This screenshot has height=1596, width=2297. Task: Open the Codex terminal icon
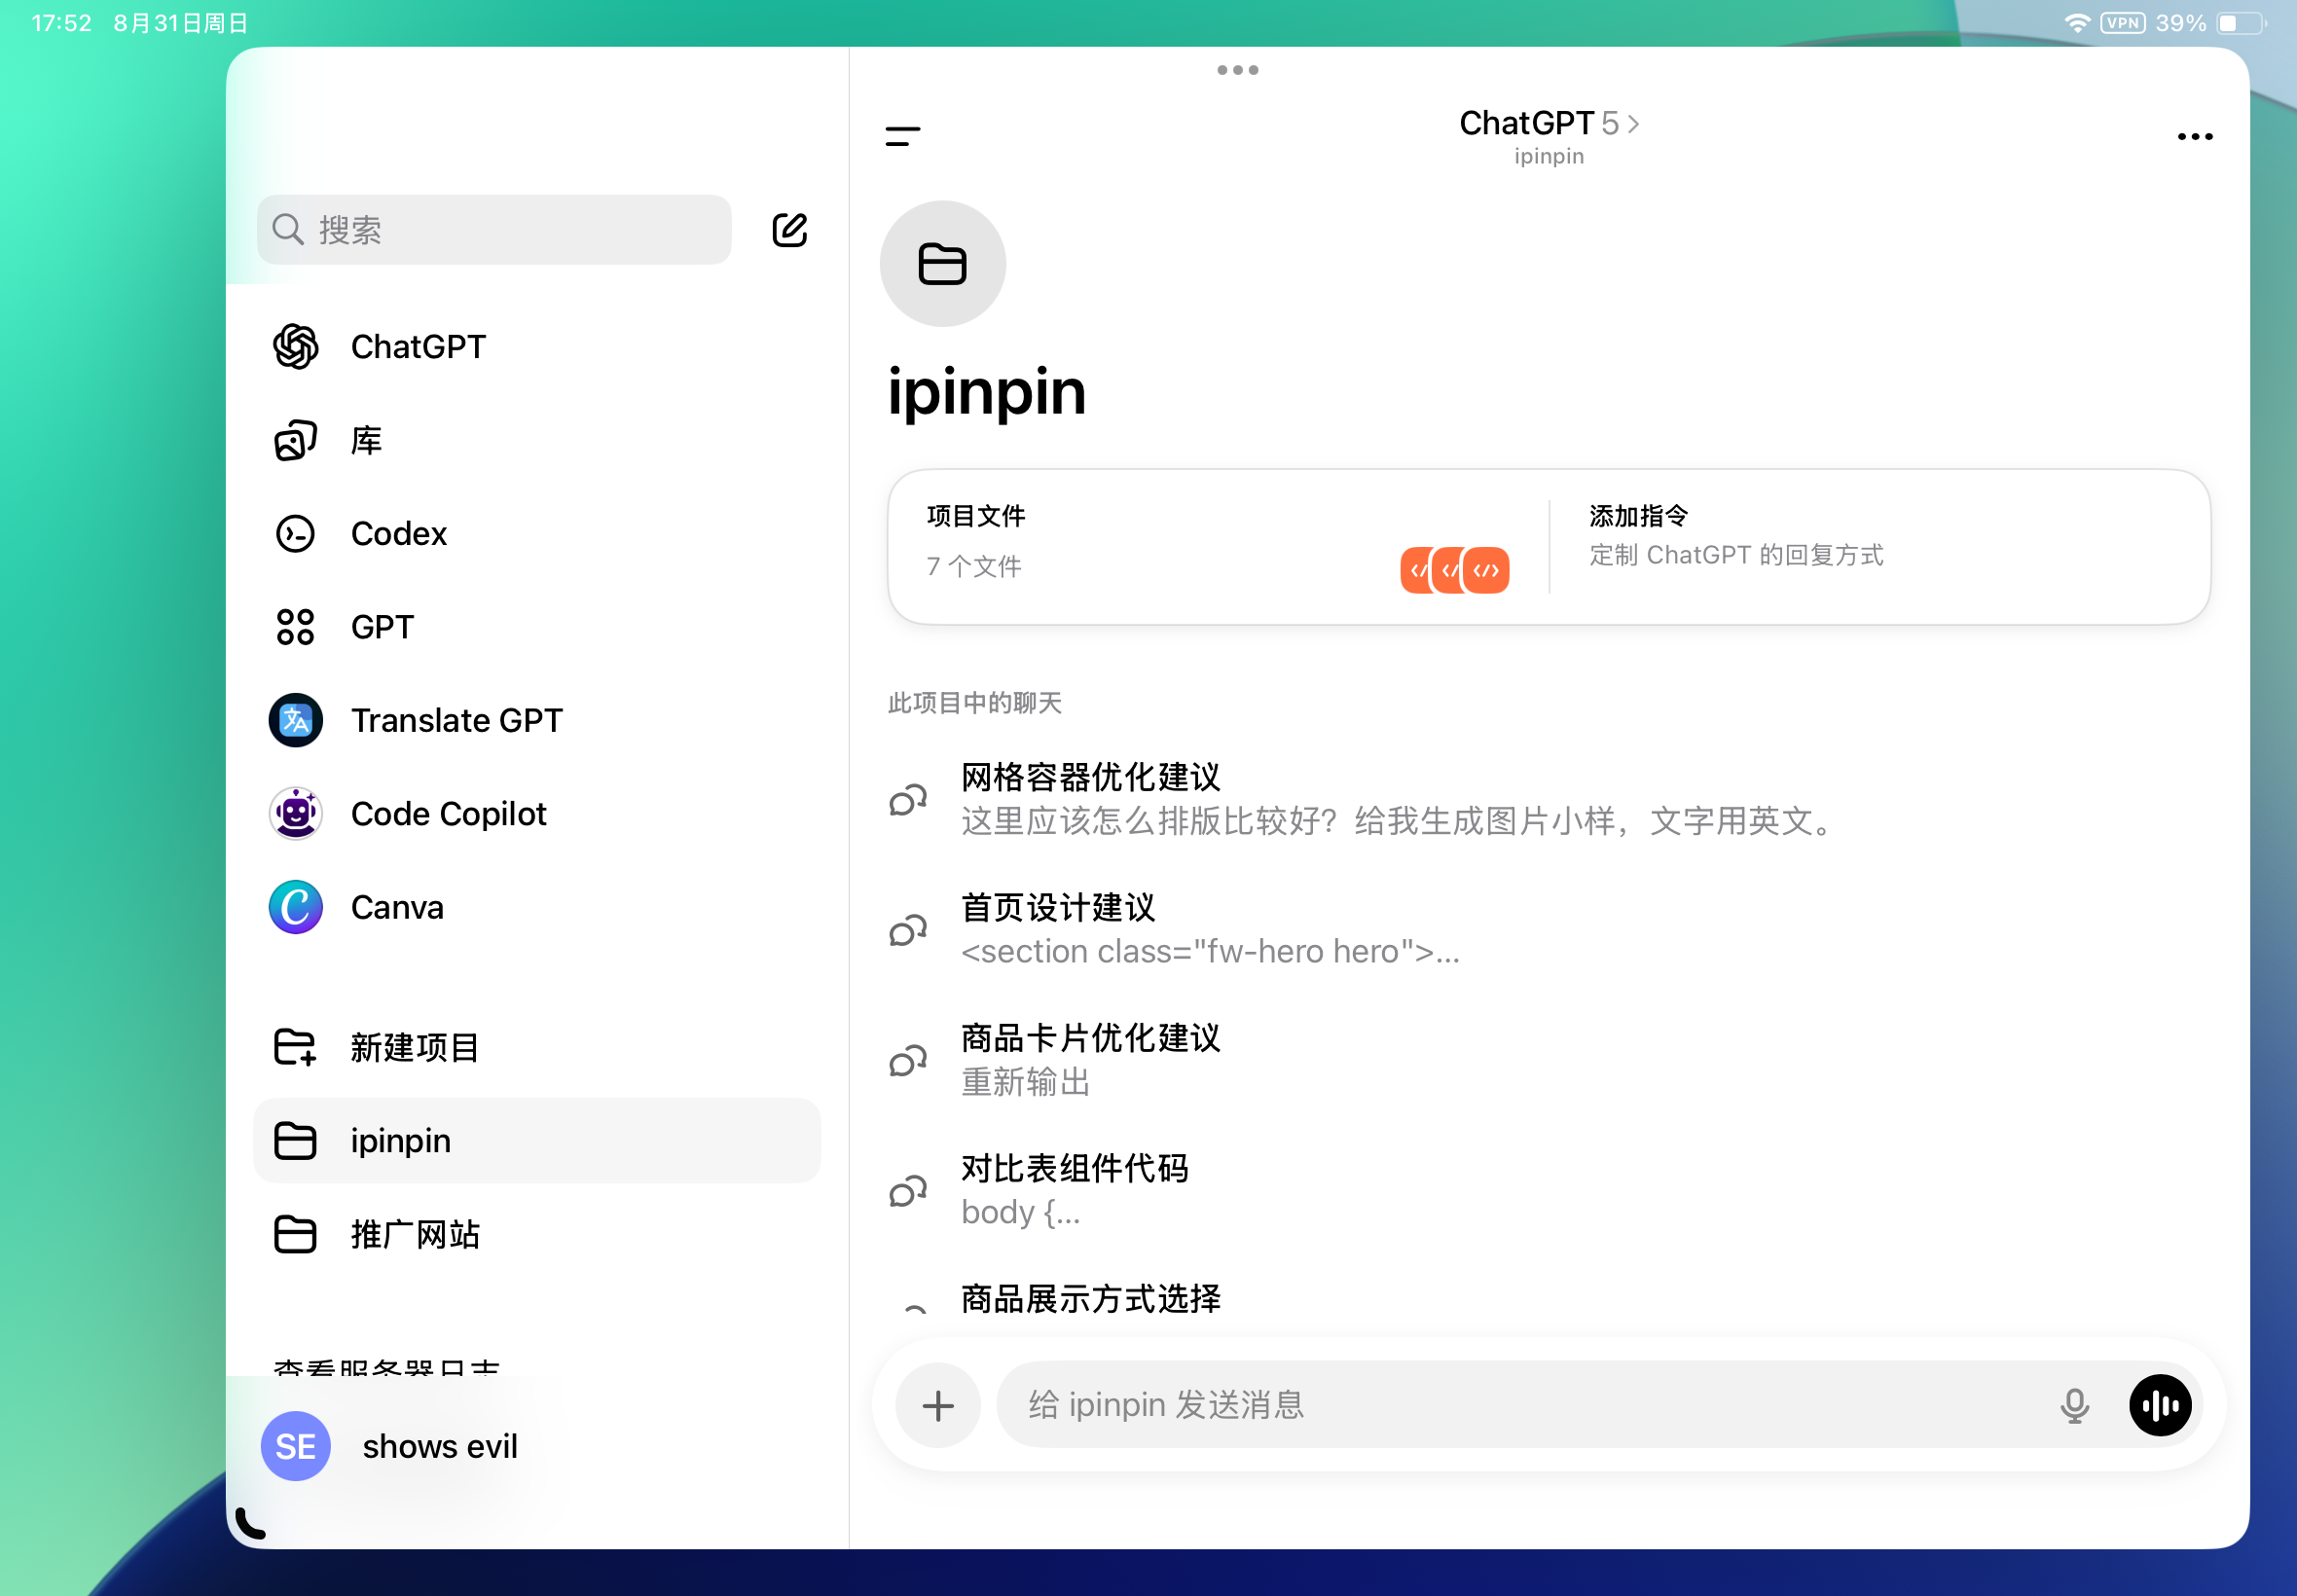296,534
